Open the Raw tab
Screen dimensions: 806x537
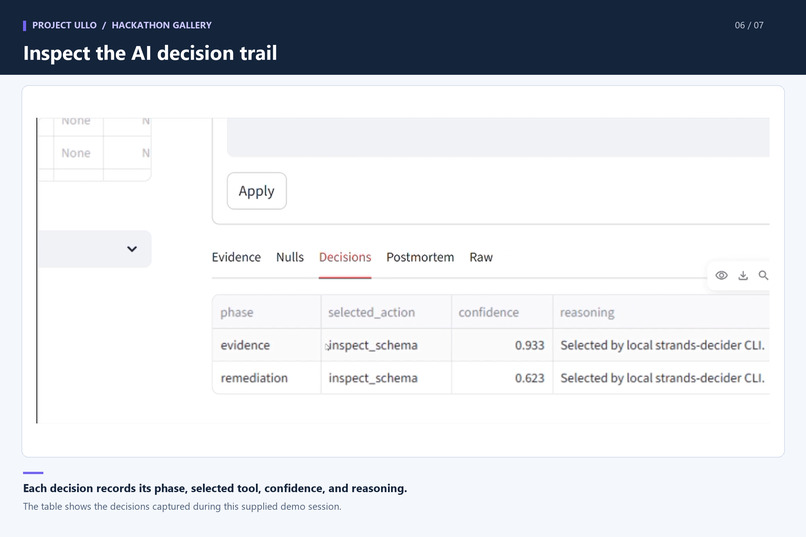click(481, 257)
